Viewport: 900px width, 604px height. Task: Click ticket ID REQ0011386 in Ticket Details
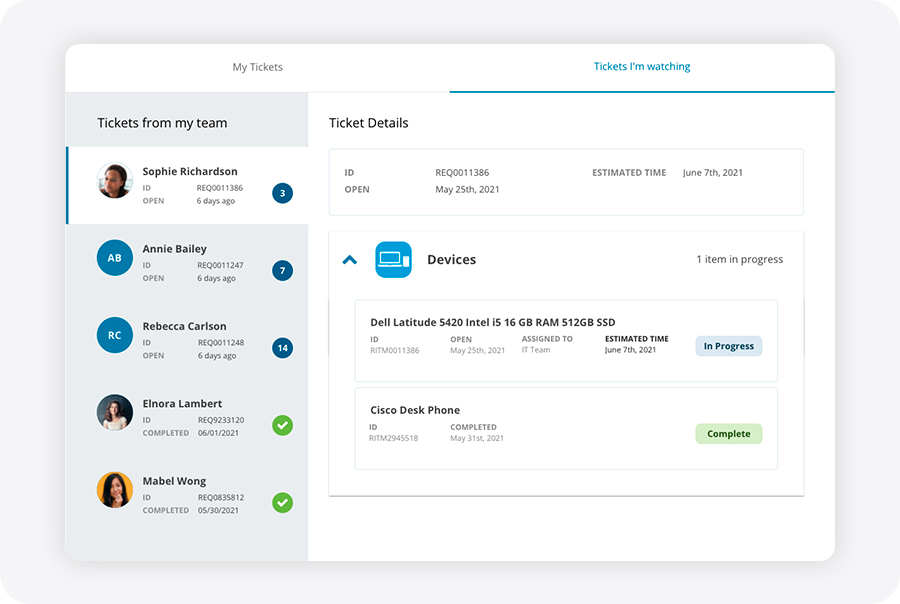pyautogui.click(x=462, y=173)
